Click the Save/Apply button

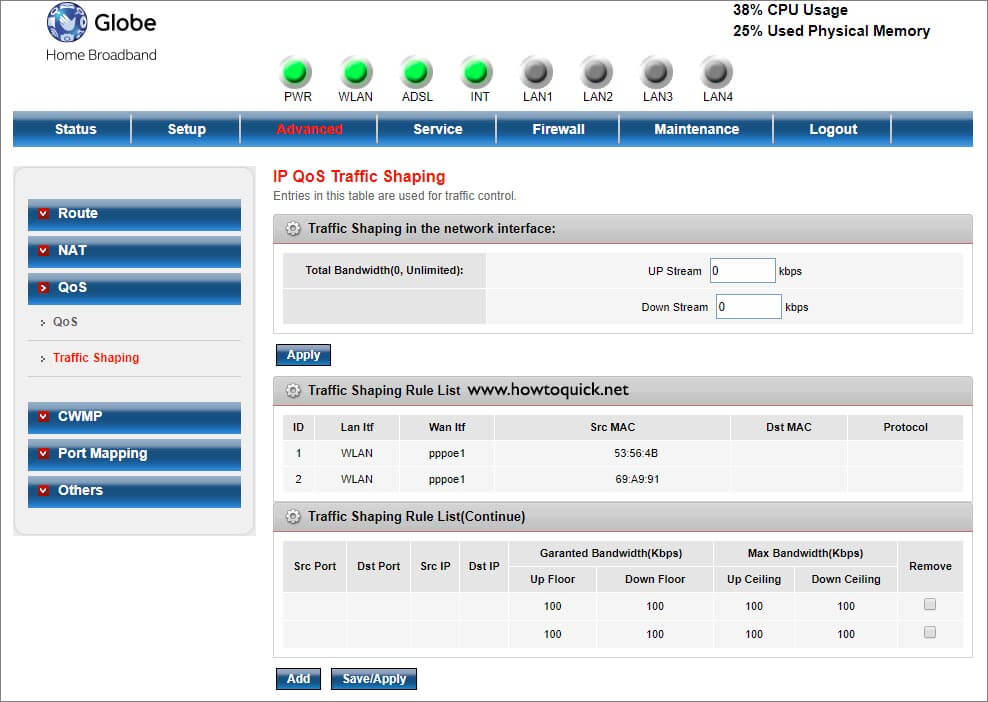(x=373, y=678)
